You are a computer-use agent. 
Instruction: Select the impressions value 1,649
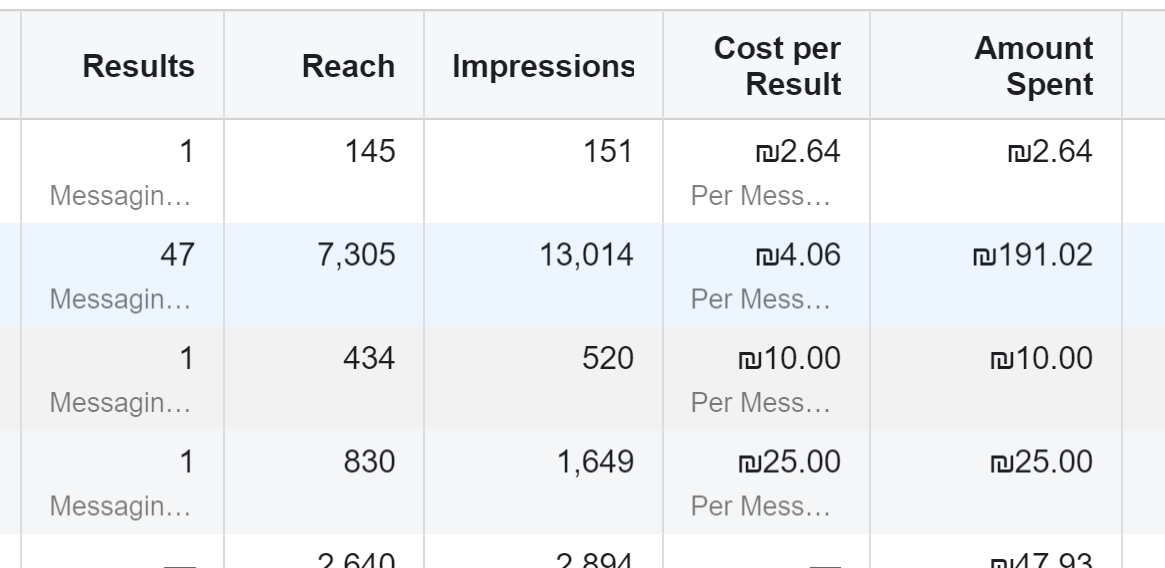click(595, 462)
